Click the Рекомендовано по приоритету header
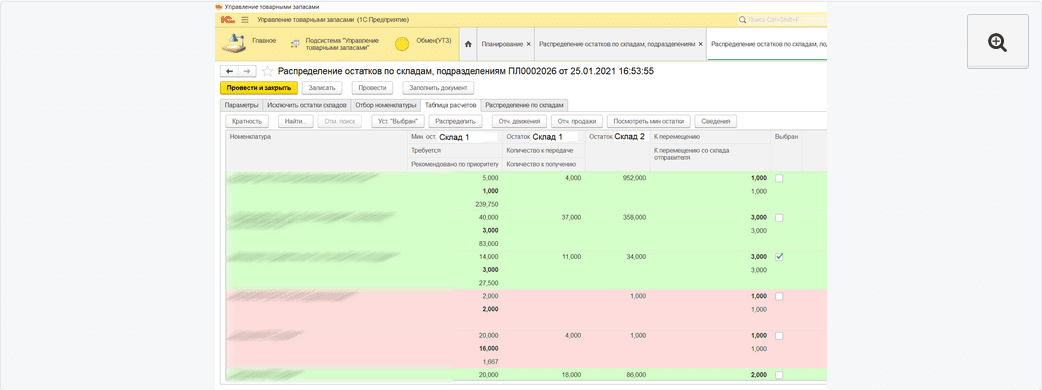The image size is (1042, 390). [455, 164]
